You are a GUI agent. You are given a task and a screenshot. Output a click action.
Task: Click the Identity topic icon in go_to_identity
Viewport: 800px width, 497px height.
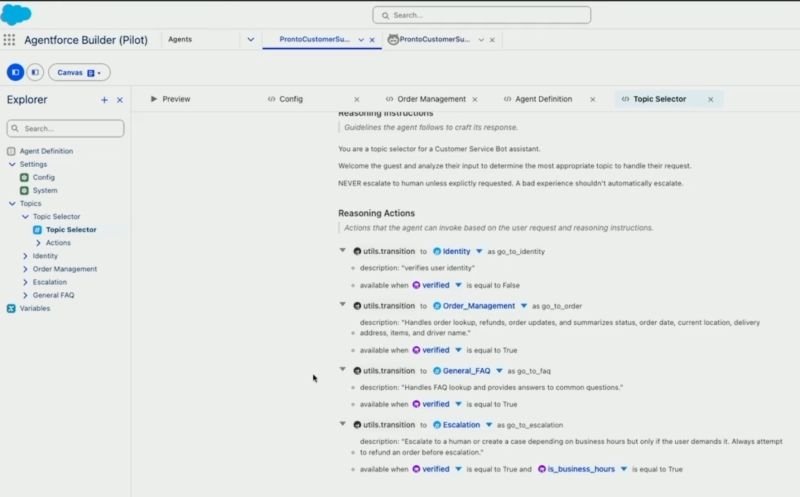point(437,251)
